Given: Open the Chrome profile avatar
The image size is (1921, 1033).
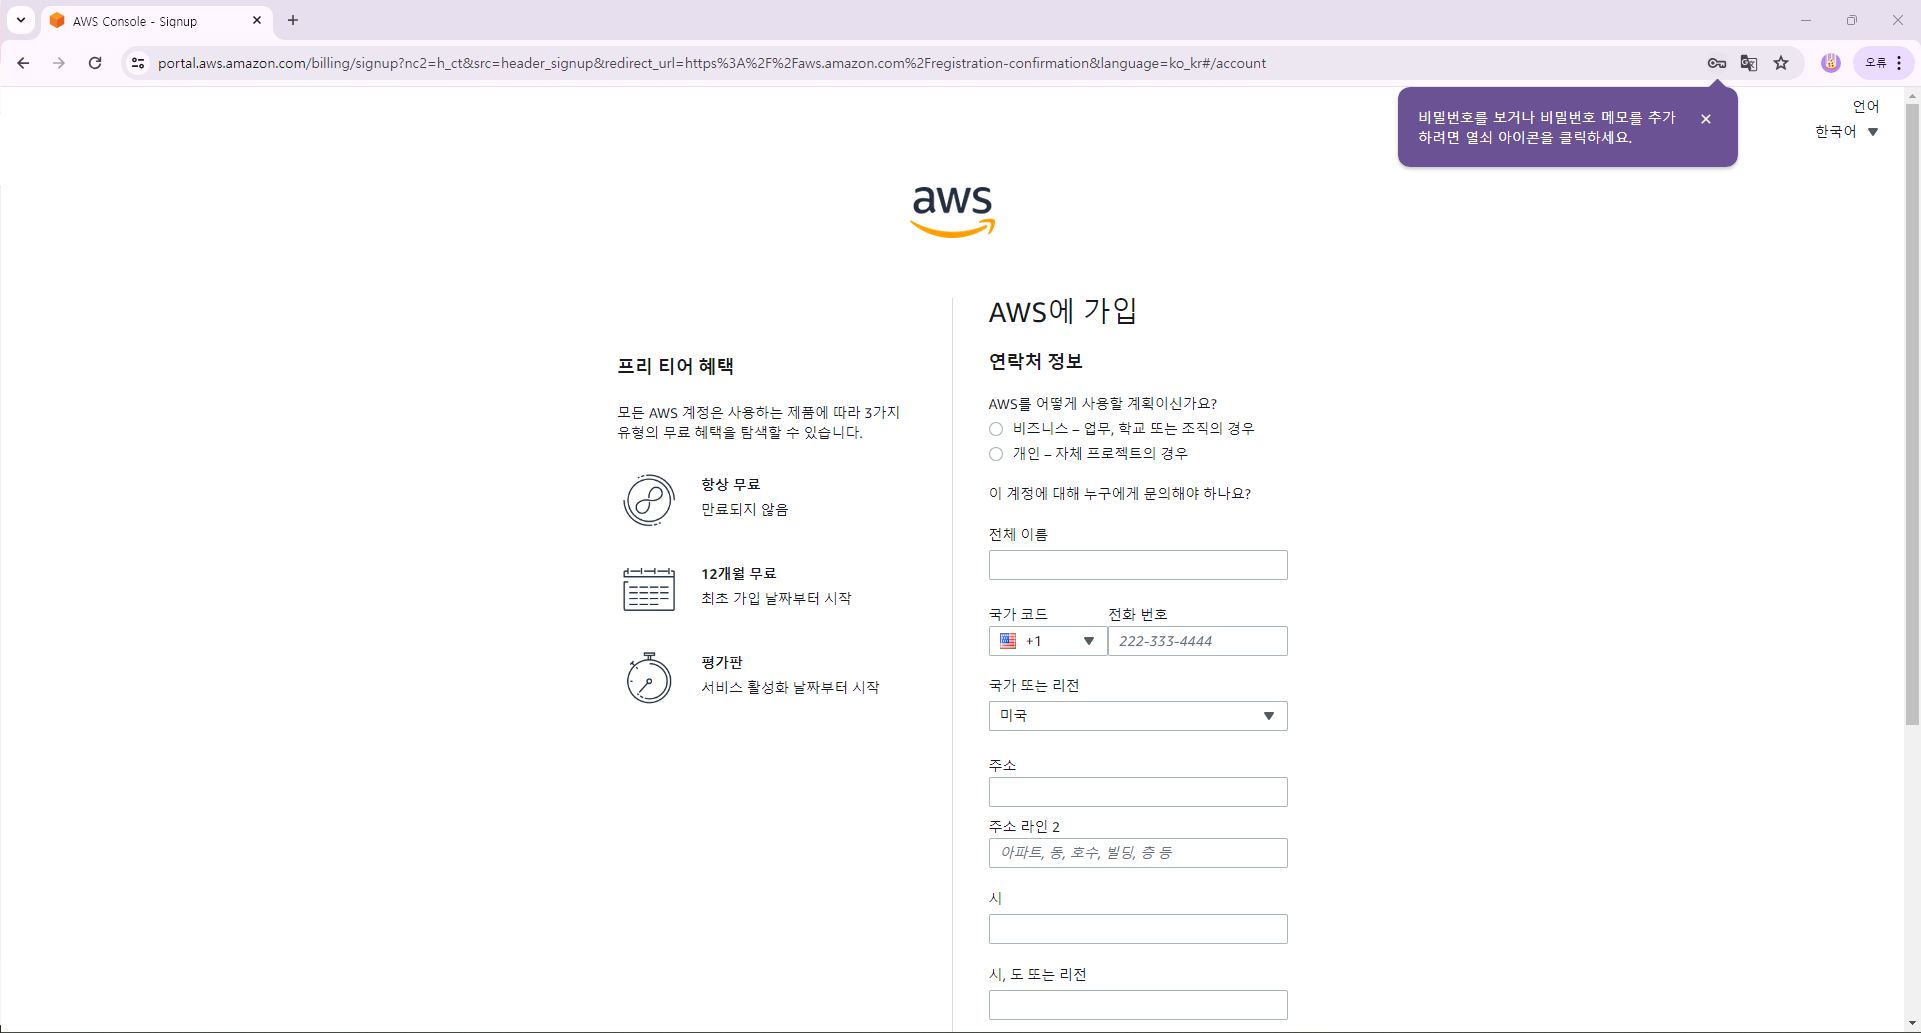Looking at the screenshot, I should tap(1831, 63).
